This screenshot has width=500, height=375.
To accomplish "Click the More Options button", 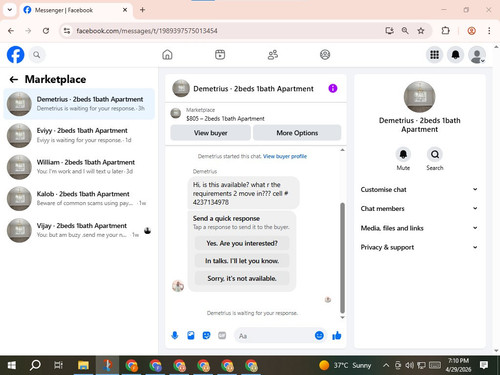I will point(297,133).
